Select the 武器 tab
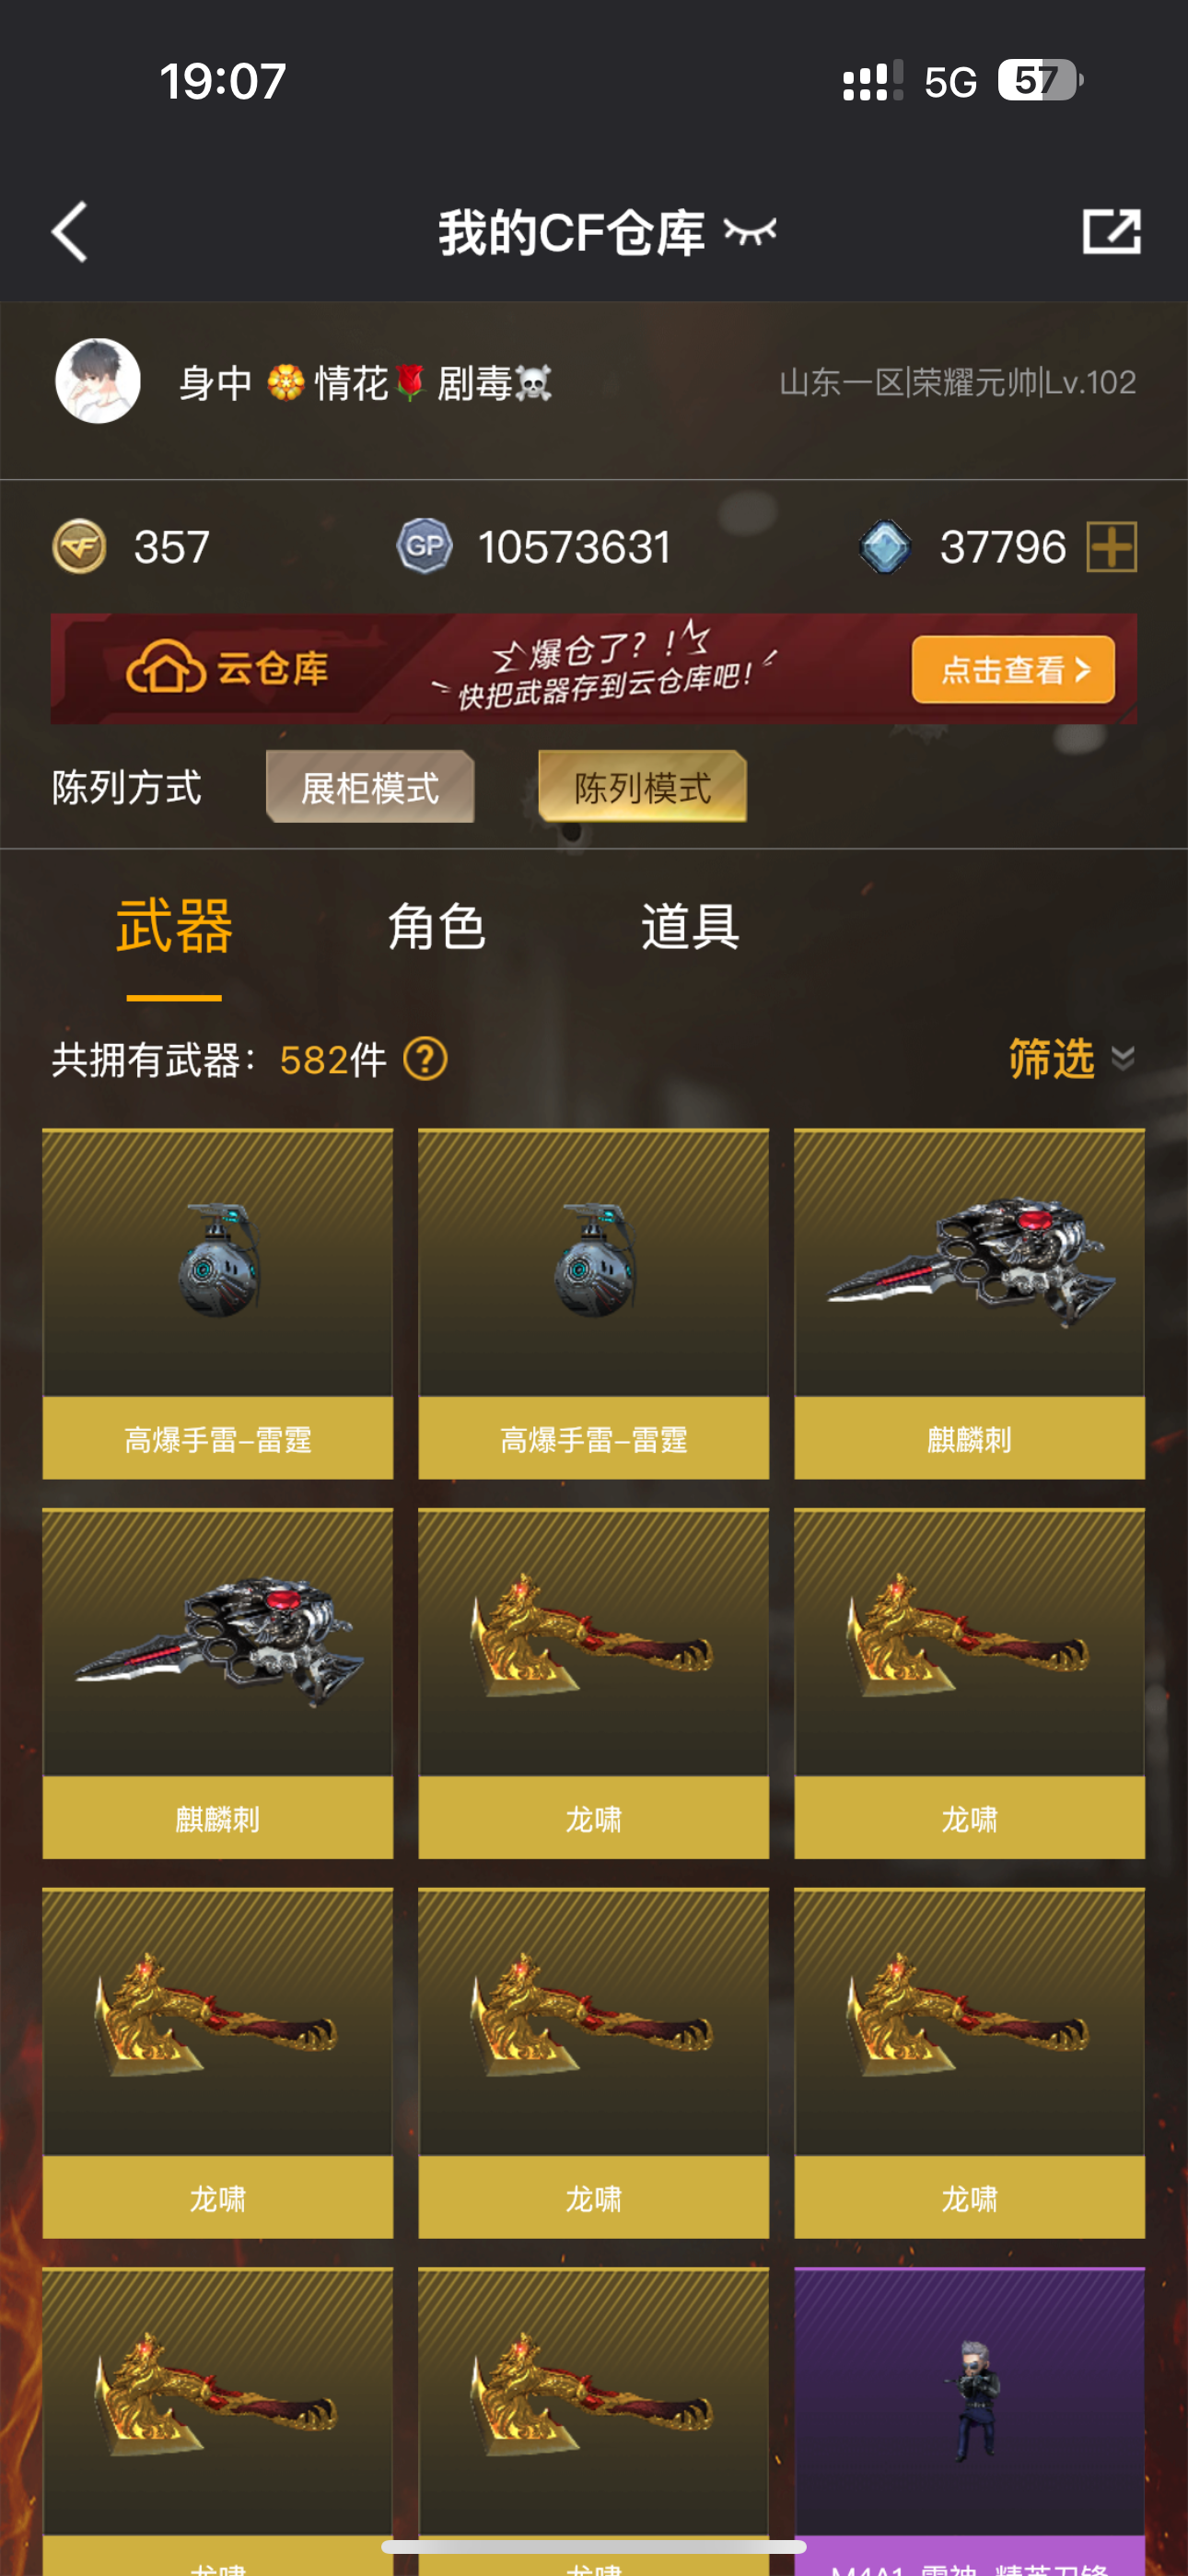The height and width of the screenshot is (2576, 1188). coord(174,927)
